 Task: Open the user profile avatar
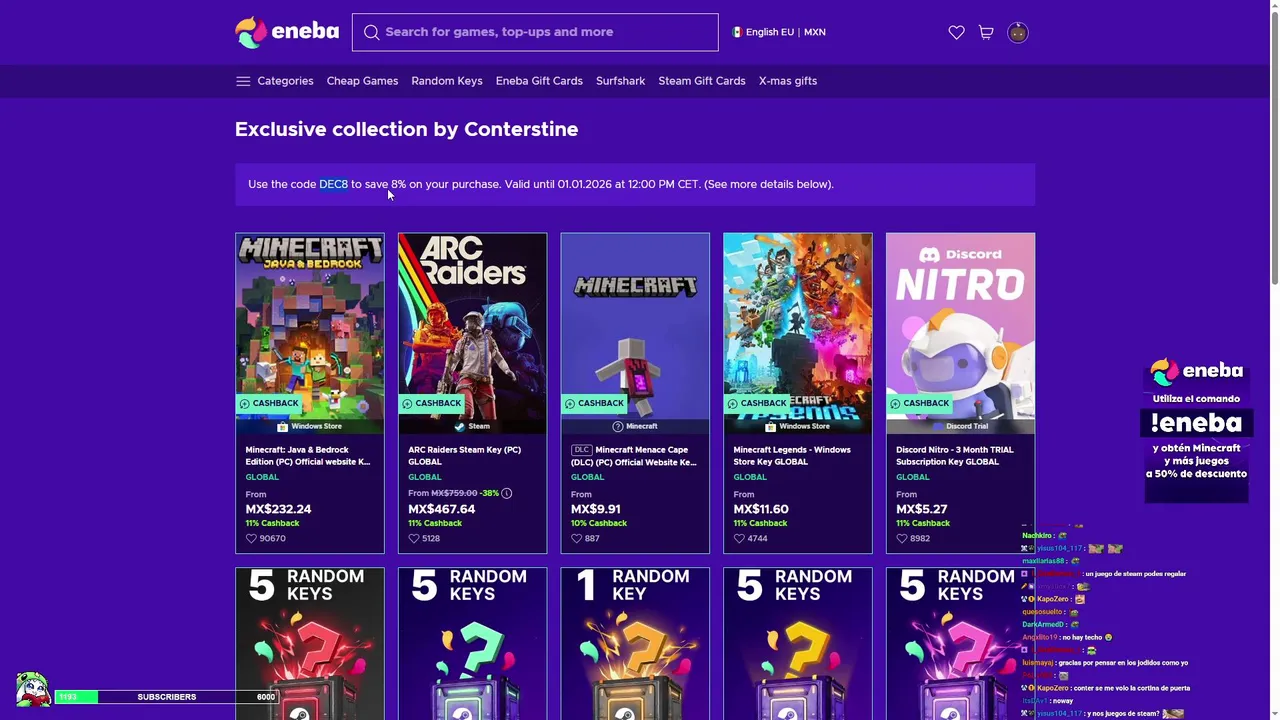(1017, 32)
